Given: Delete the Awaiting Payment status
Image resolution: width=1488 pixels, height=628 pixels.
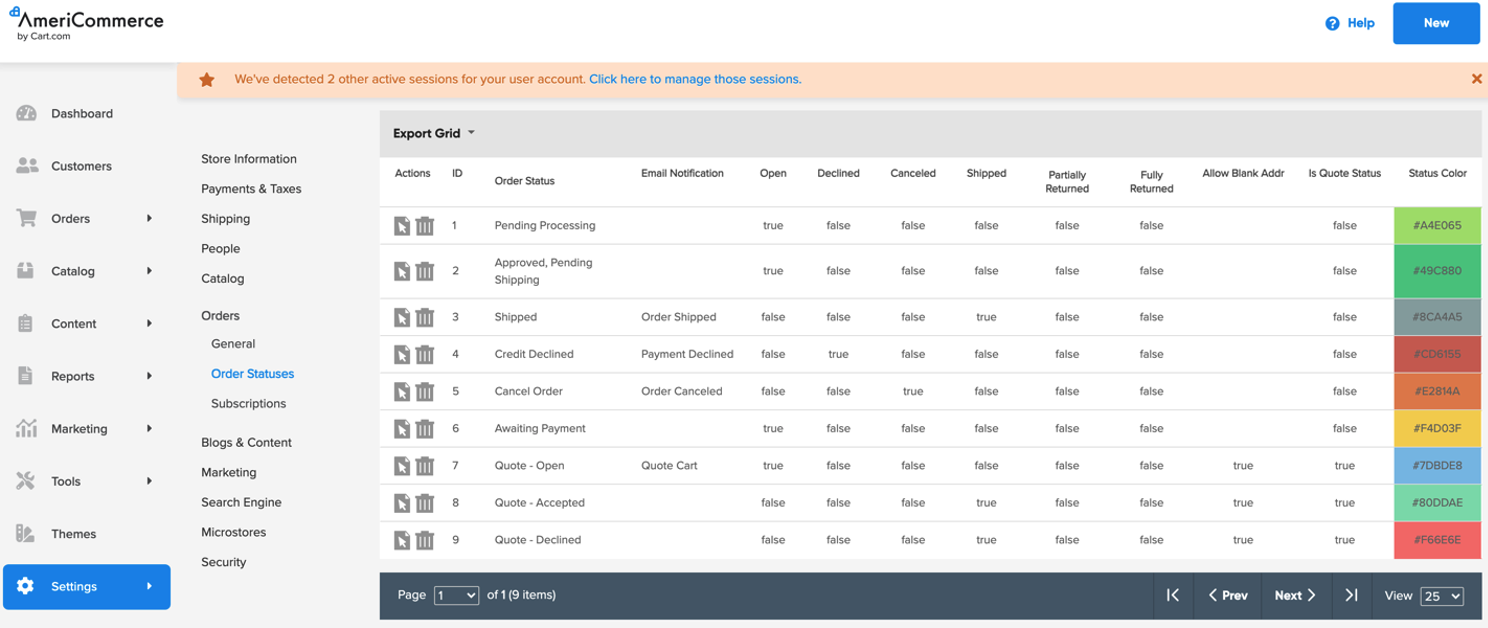Looking at the screenshot, I should (425, 428).
